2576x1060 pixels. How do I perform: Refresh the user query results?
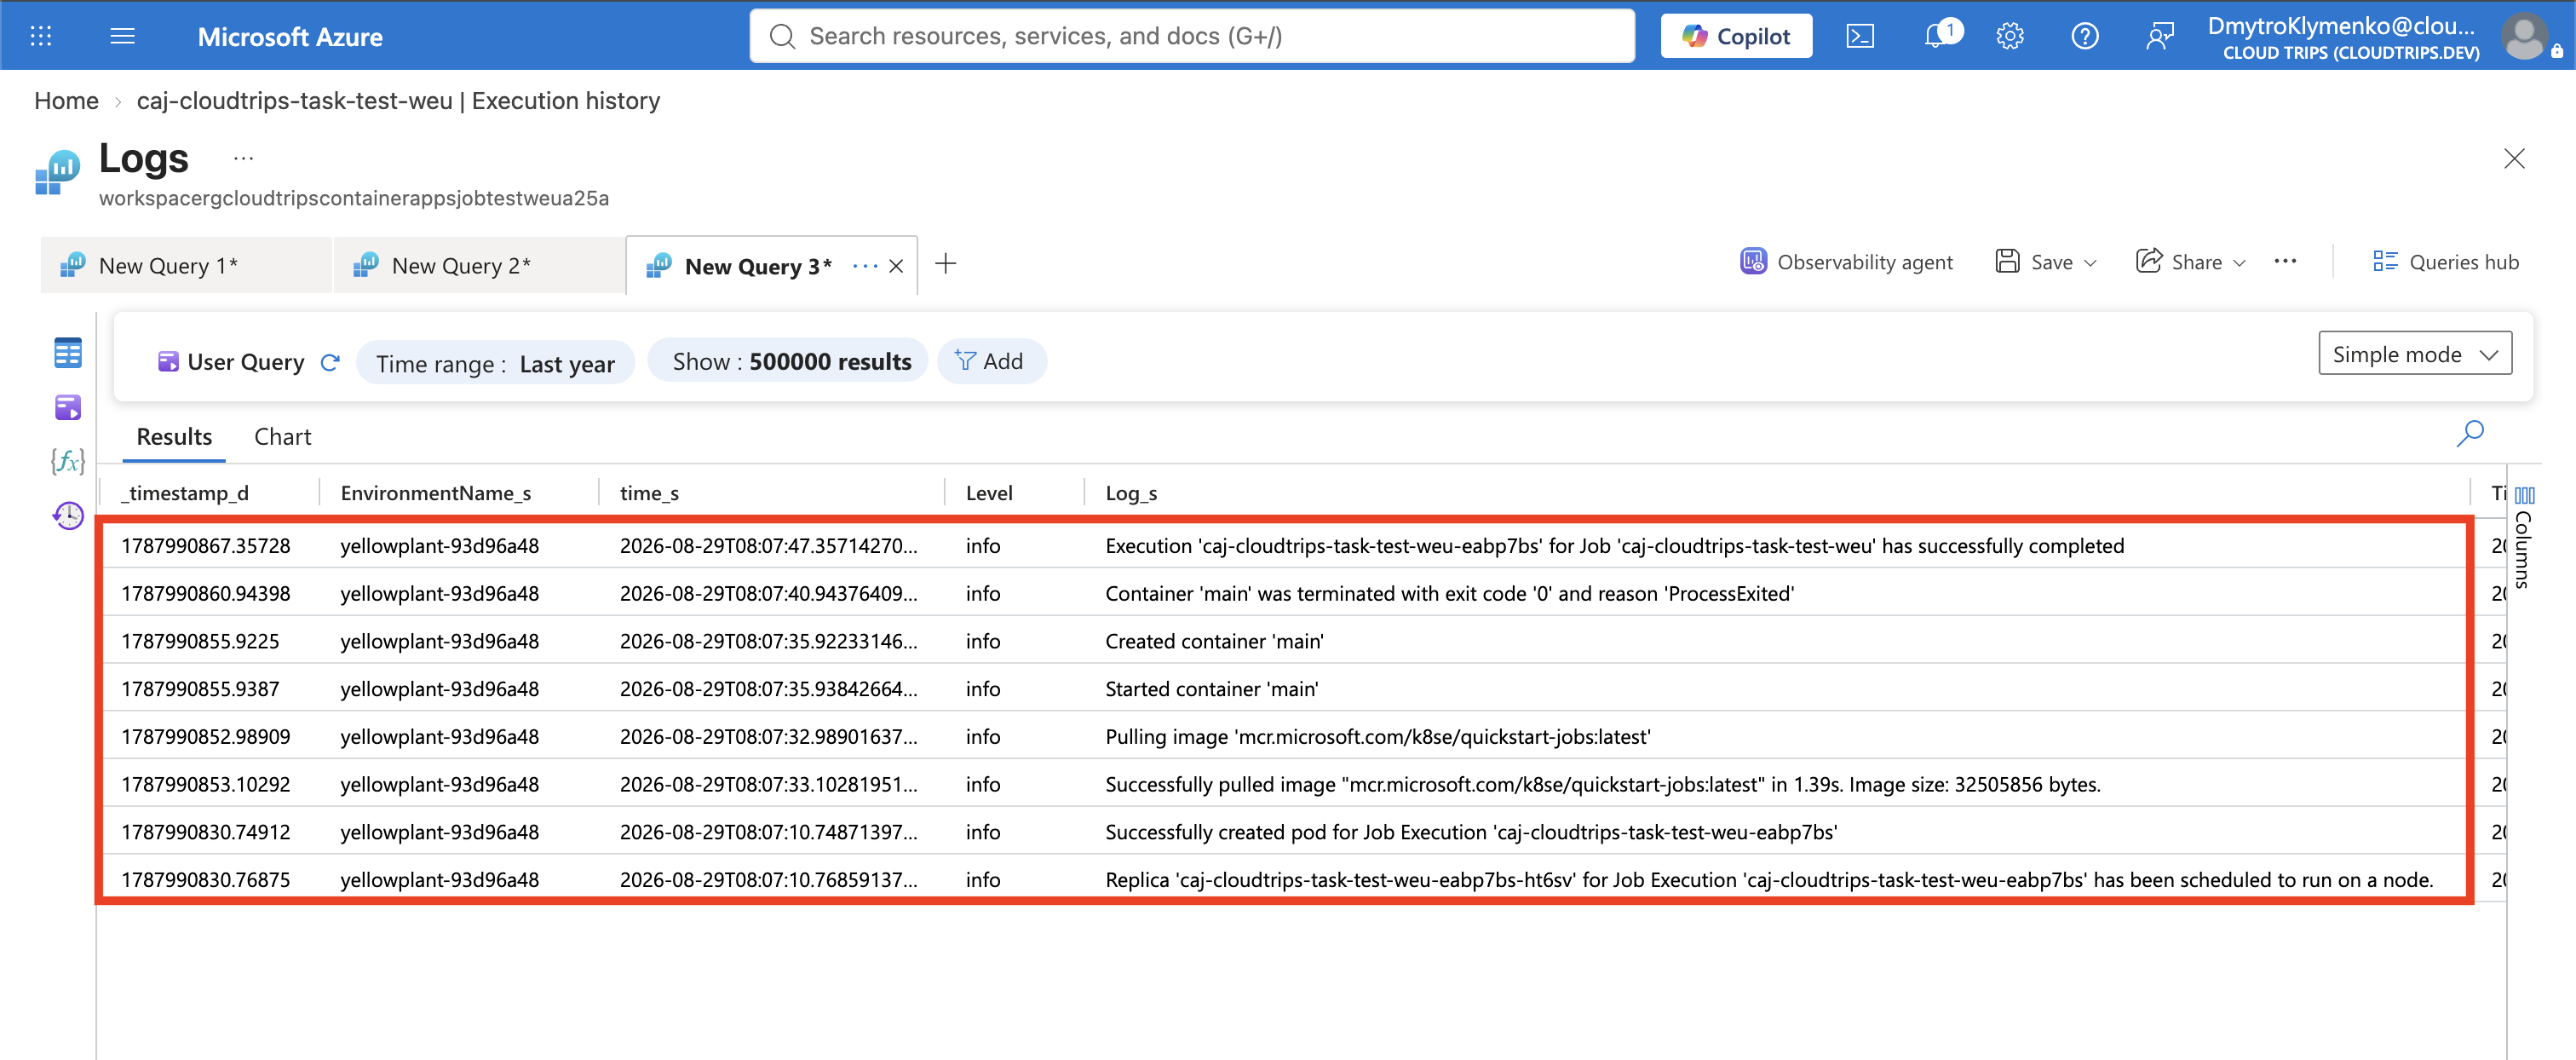[x=330, y=362]
